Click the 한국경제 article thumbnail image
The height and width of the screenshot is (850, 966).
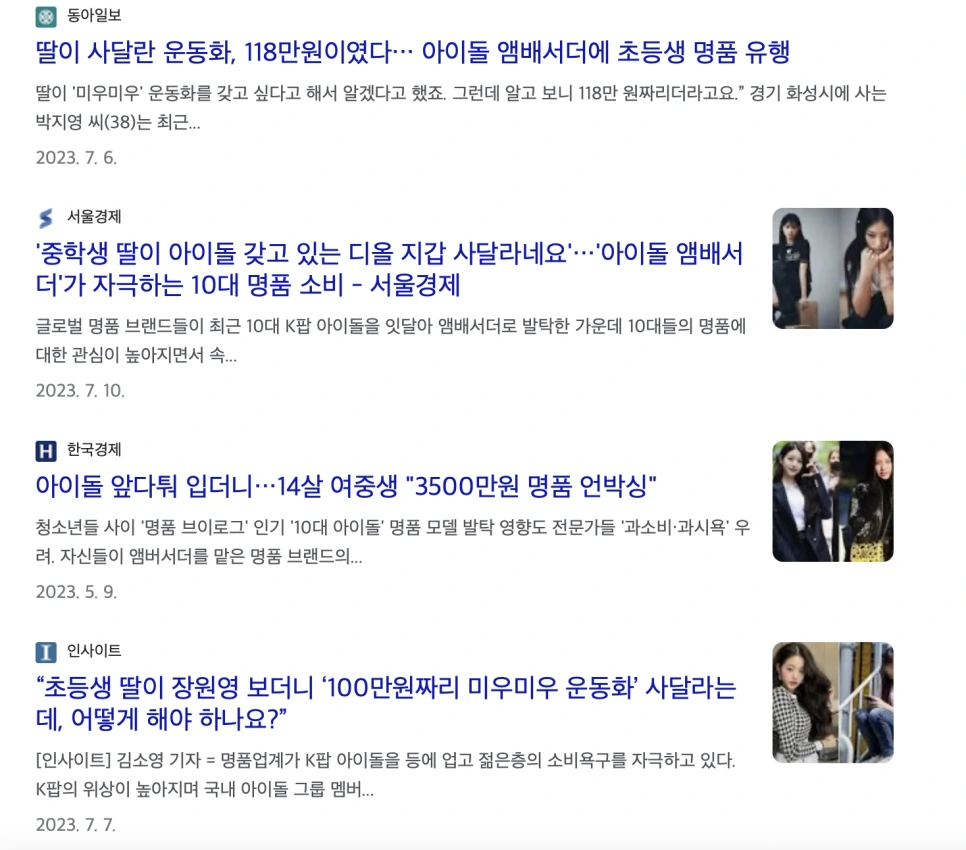click(x=833, y=501)
